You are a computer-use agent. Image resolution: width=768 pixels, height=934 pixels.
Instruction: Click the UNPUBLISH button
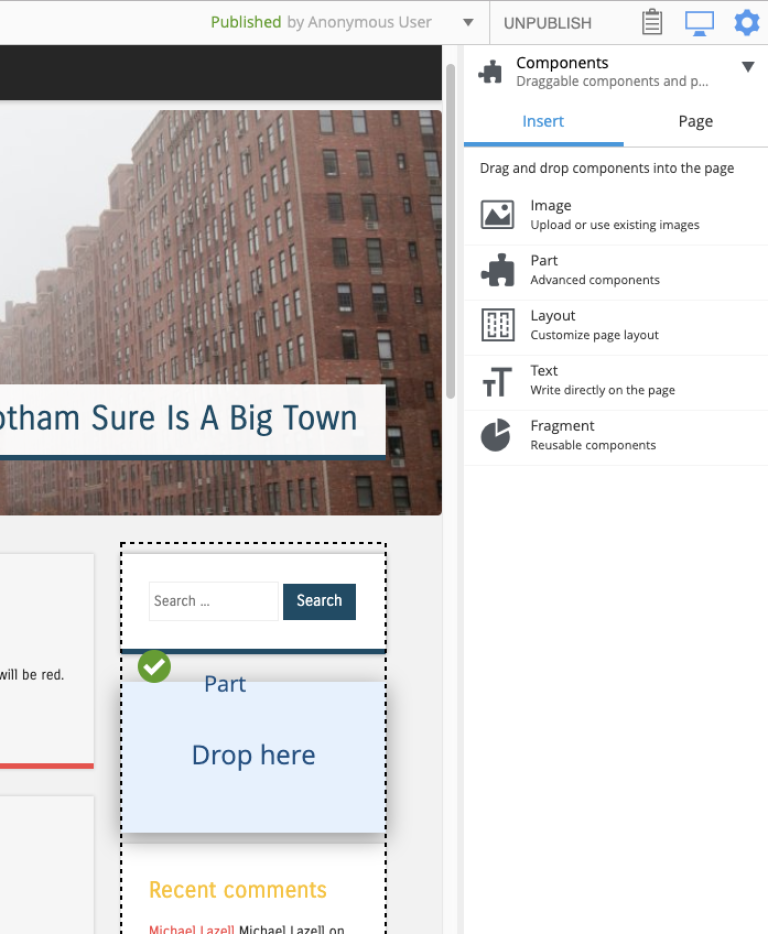[547, 22]
